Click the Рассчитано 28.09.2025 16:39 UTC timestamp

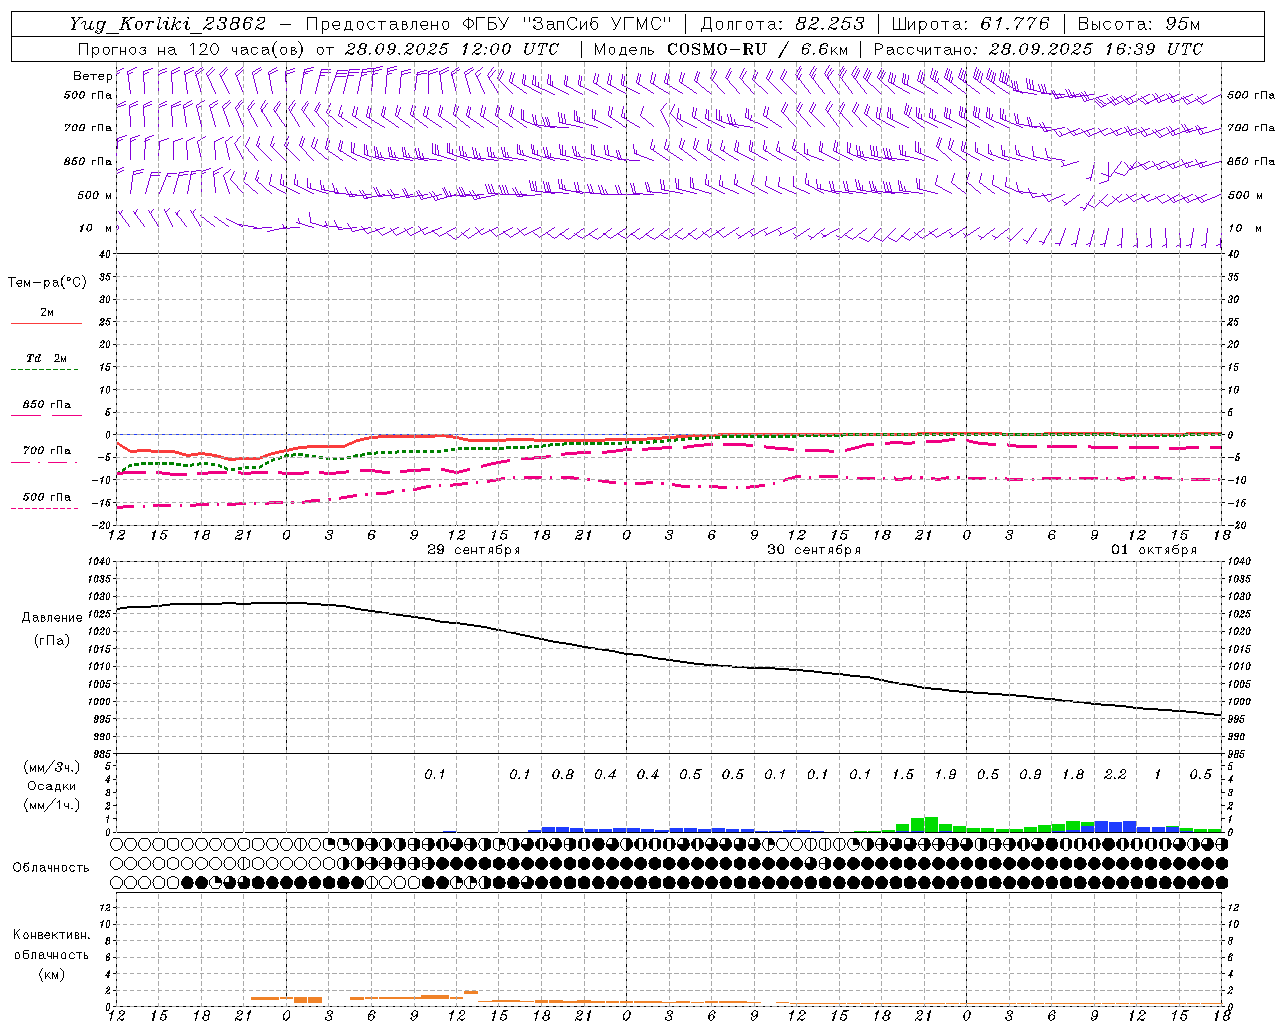click(1037, 49)
